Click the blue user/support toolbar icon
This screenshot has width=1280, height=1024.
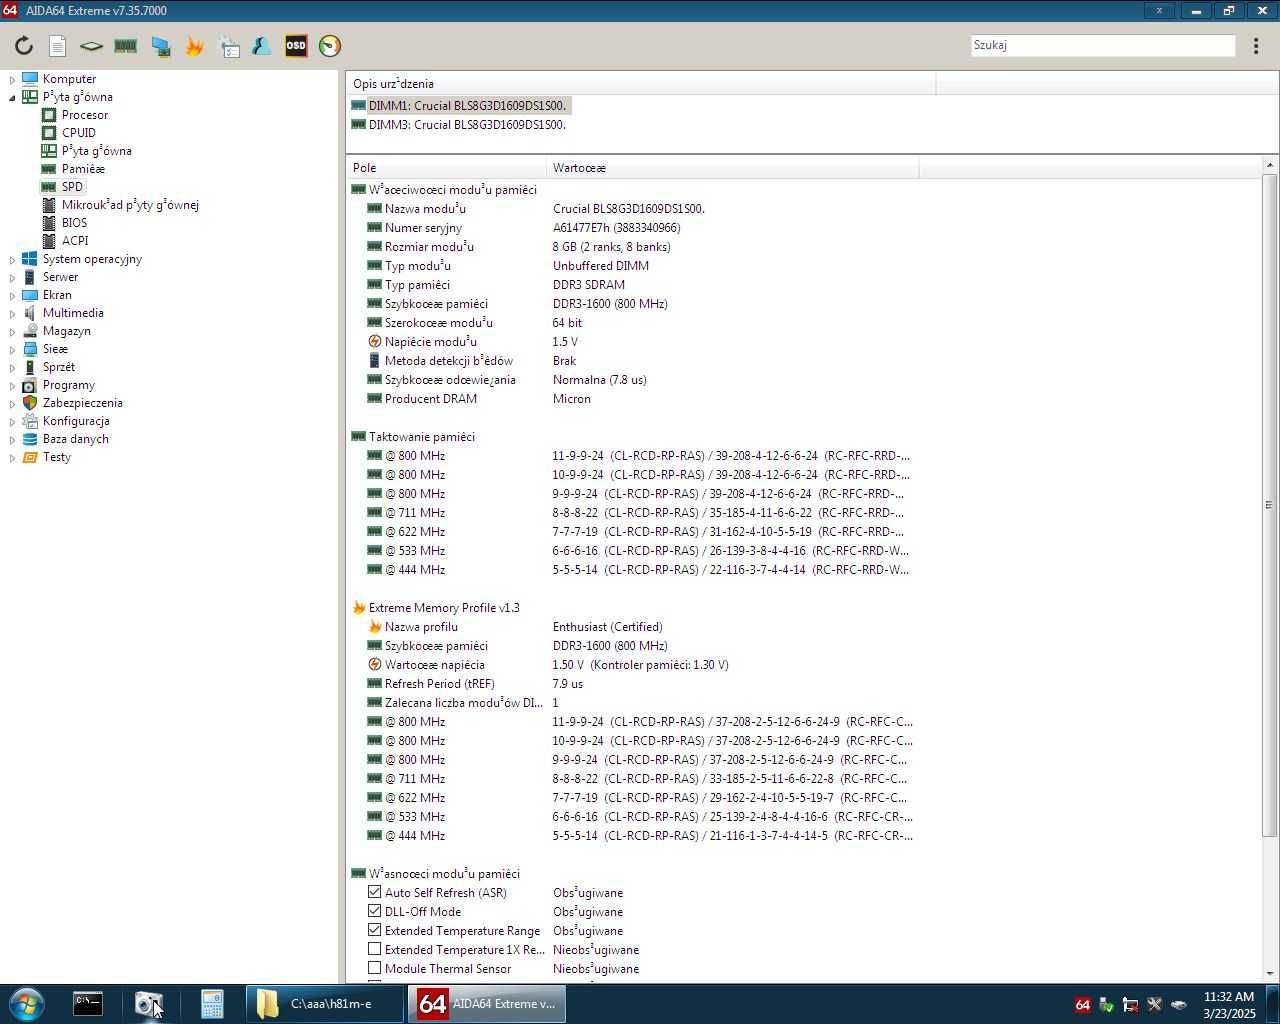(261, 46)
